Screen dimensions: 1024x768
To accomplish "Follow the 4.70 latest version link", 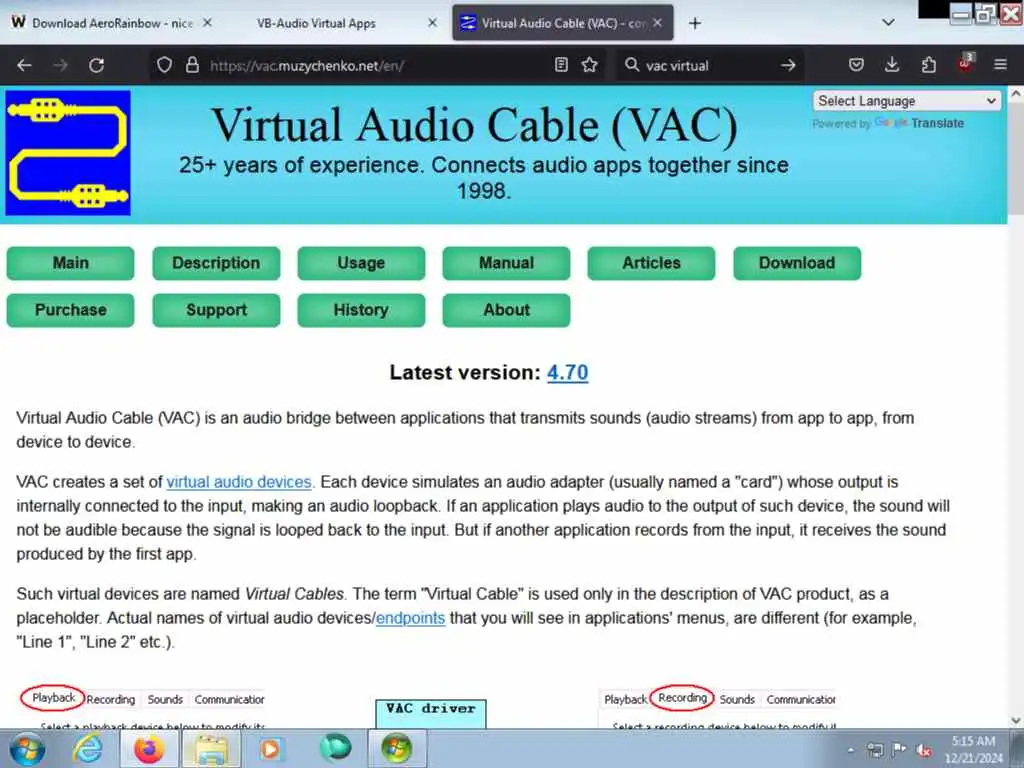I will [568, 372].
